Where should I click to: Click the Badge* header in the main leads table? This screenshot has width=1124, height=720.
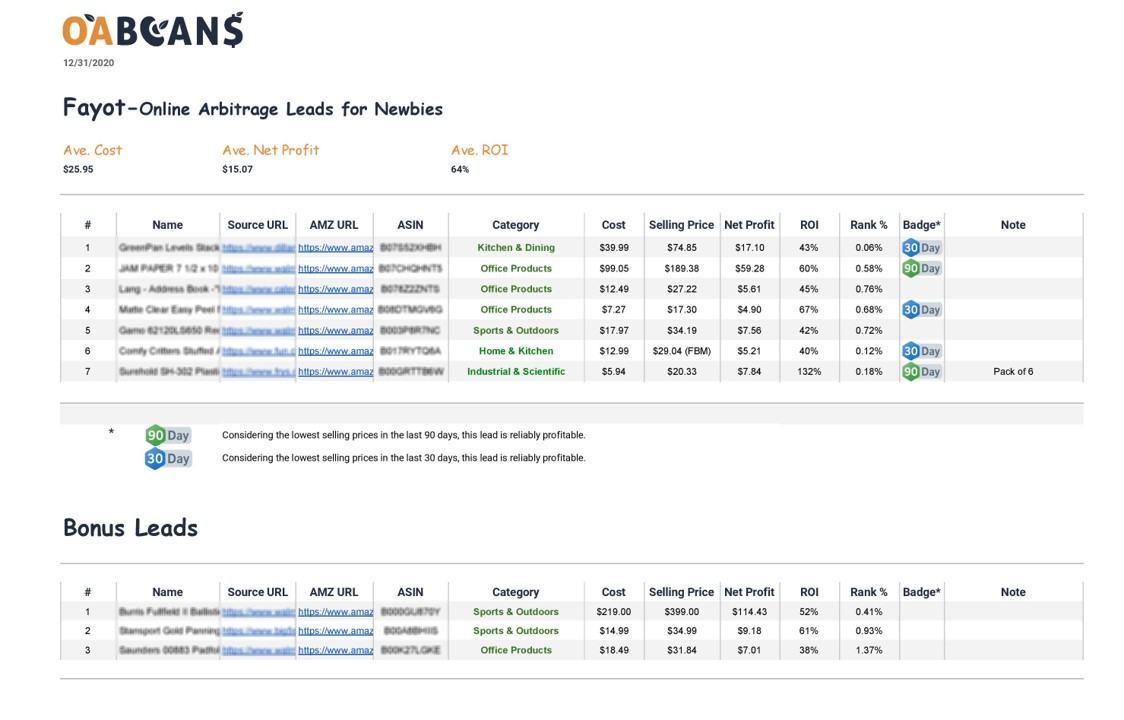(x=921, y=225)
